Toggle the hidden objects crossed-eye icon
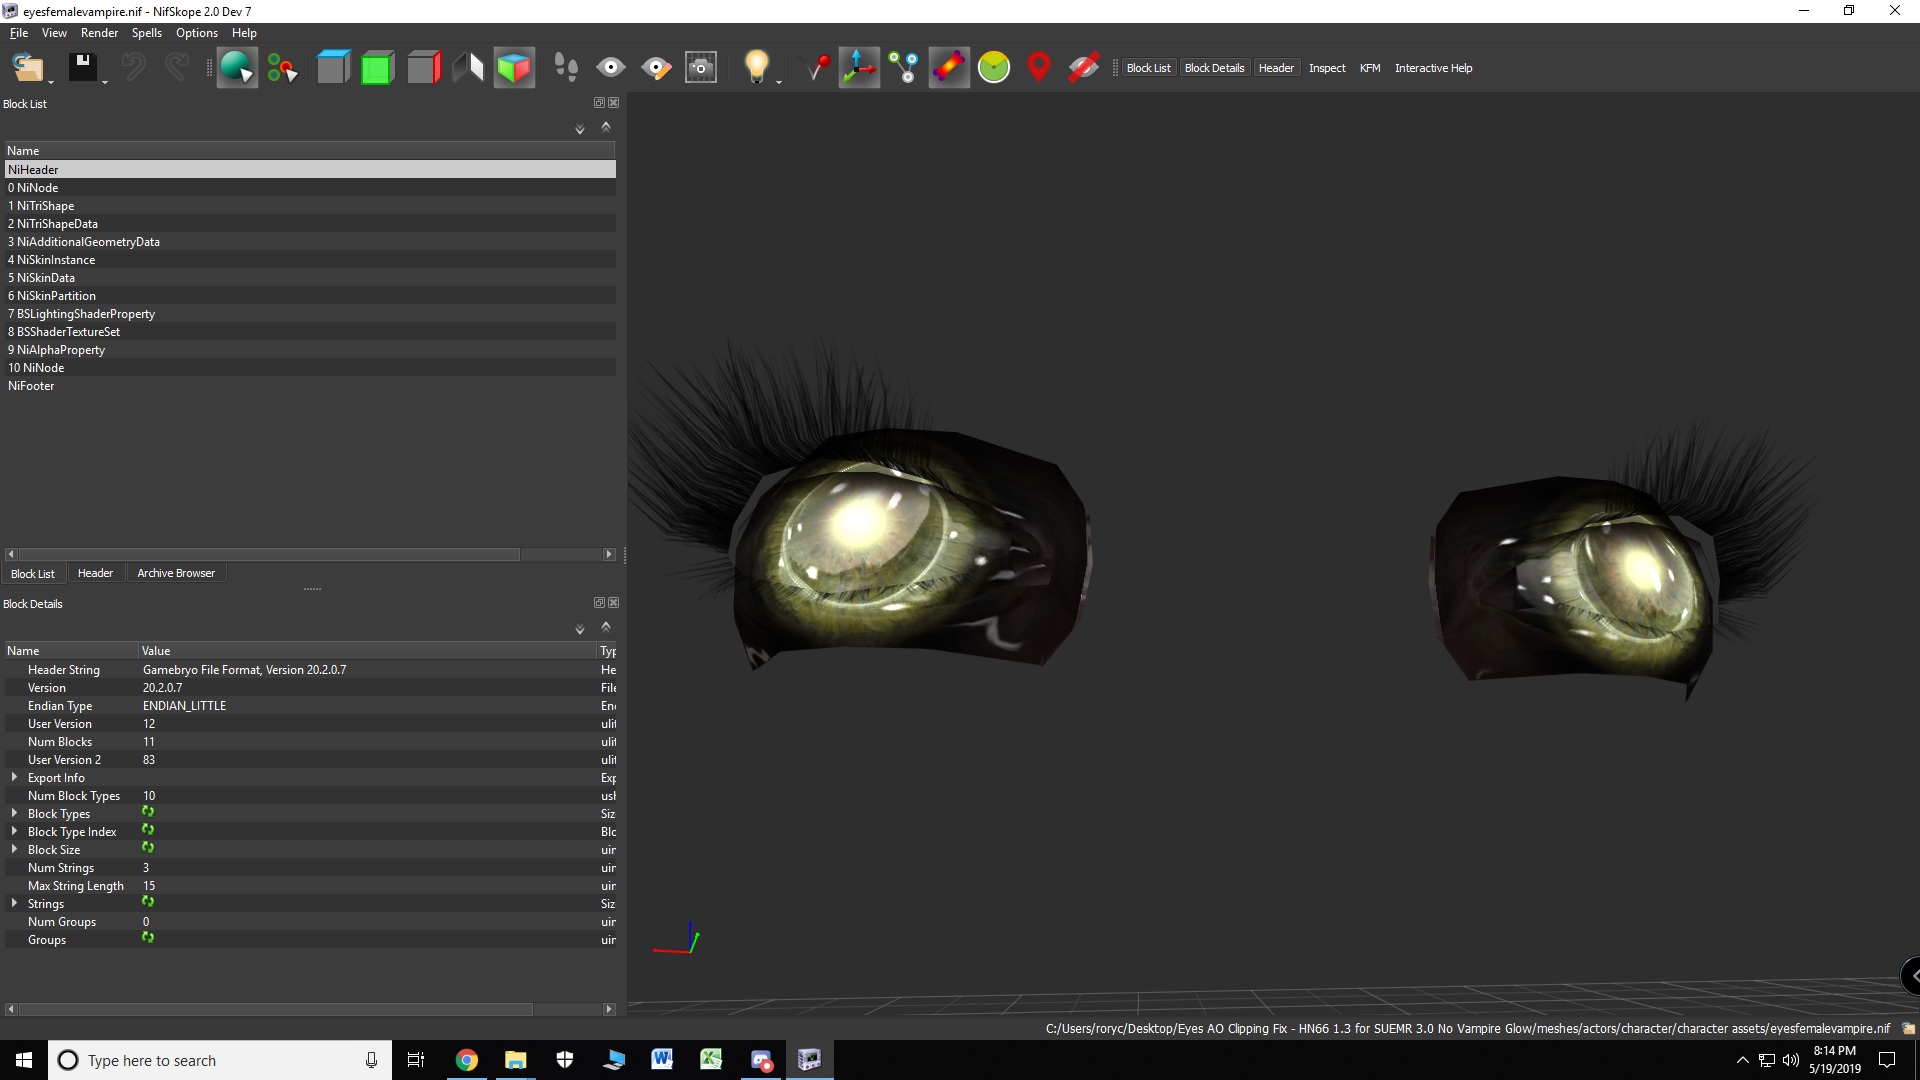1920x1080 pixels. click(1083, 68)
